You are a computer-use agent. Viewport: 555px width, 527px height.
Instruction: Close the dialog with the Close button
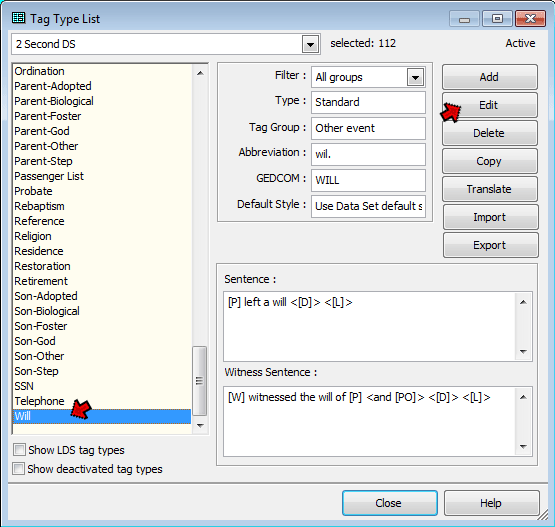coord(390,503)
